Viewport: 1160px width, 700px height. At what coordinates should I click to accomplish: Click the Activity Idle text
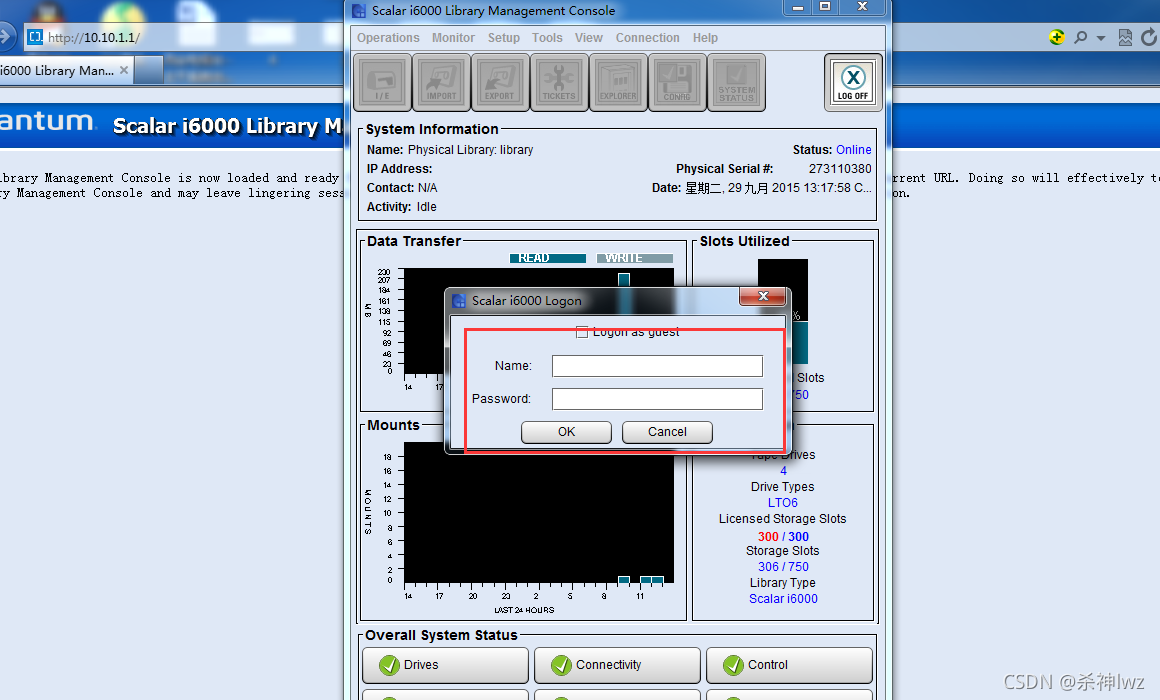402,207
